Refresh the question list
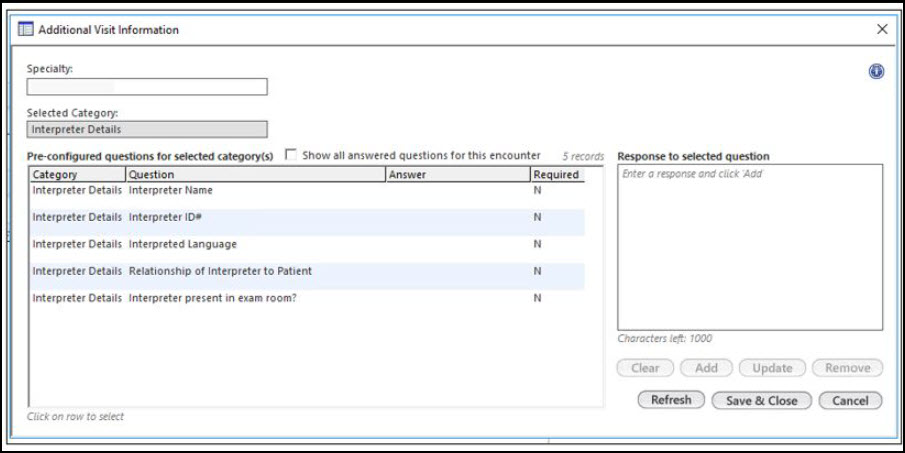 pyautogui.click(x=671, y=400)
